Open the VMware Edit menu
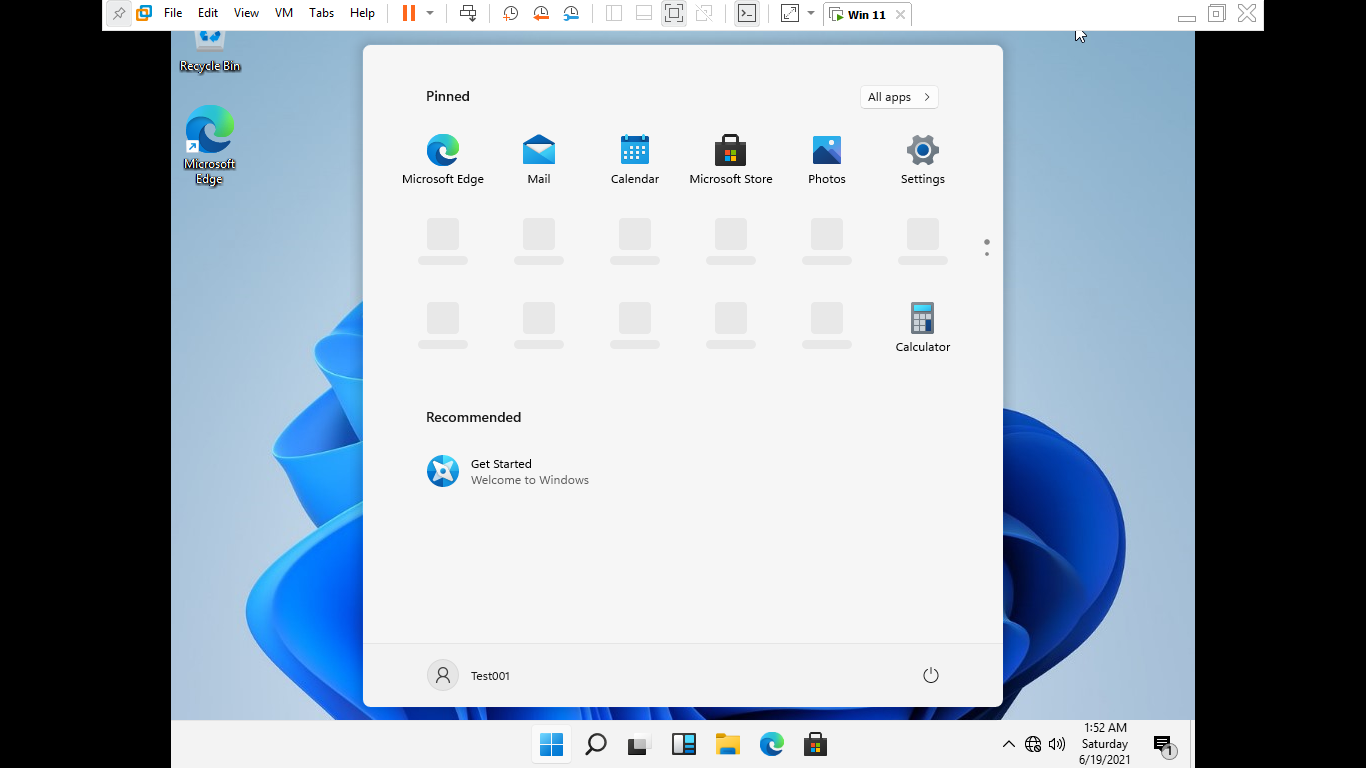The height and width of the screenshot is (768, 1366). coord(208,13)
